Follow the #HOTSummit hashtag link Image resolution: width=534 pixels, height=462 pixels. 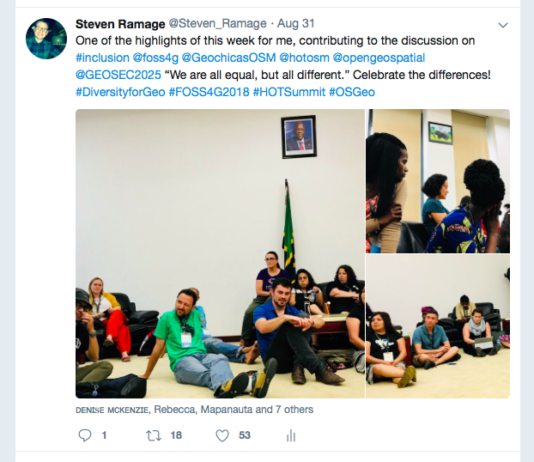click(x=289, y=92)
